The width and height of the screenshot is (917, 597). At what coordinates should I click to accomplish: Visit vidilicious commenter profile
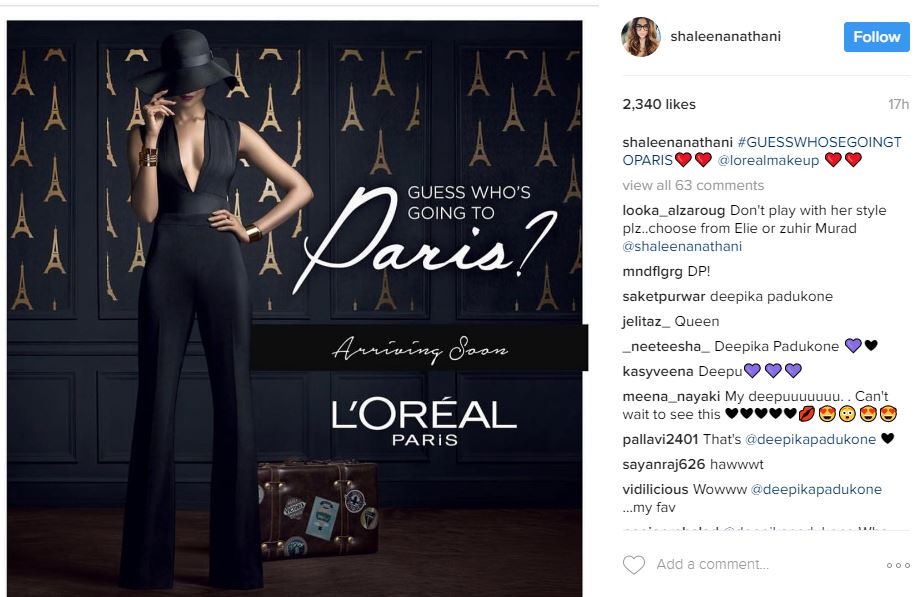pyautogui.click(x=655, y=489)
